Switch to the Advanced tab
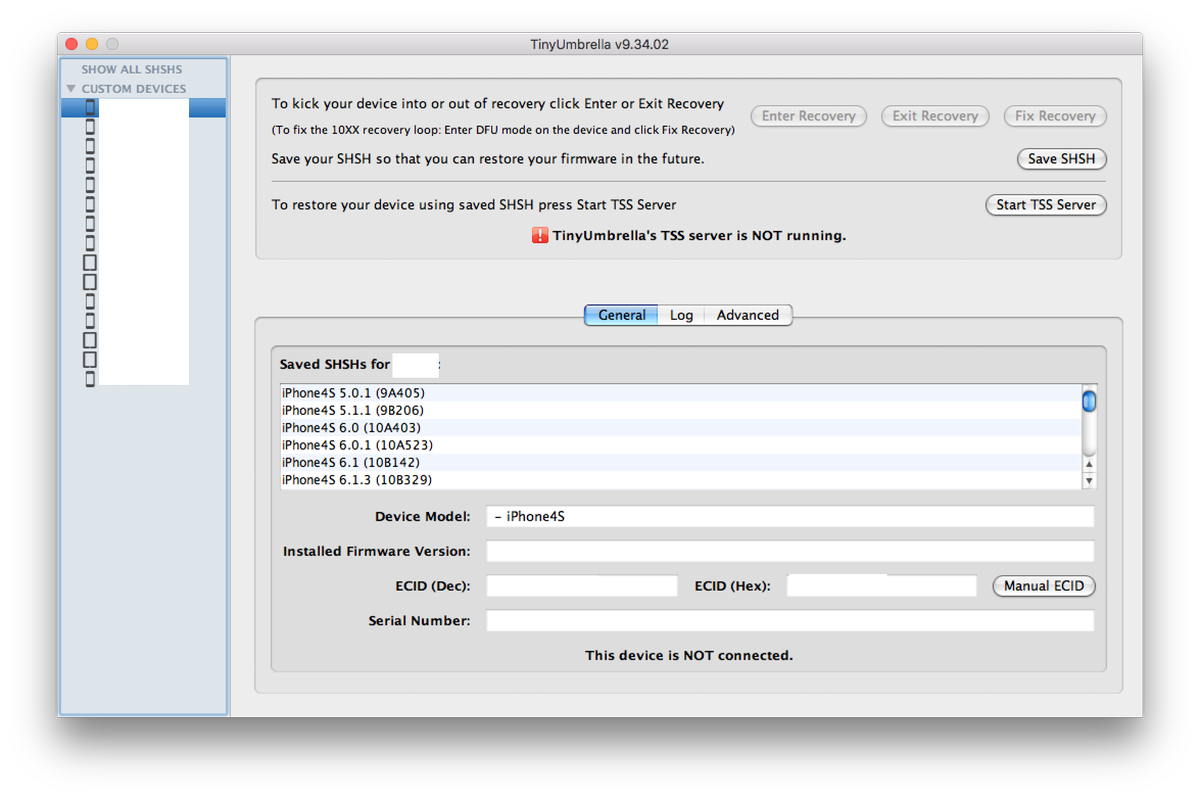1200x799 pixels. tap(748, 315)
